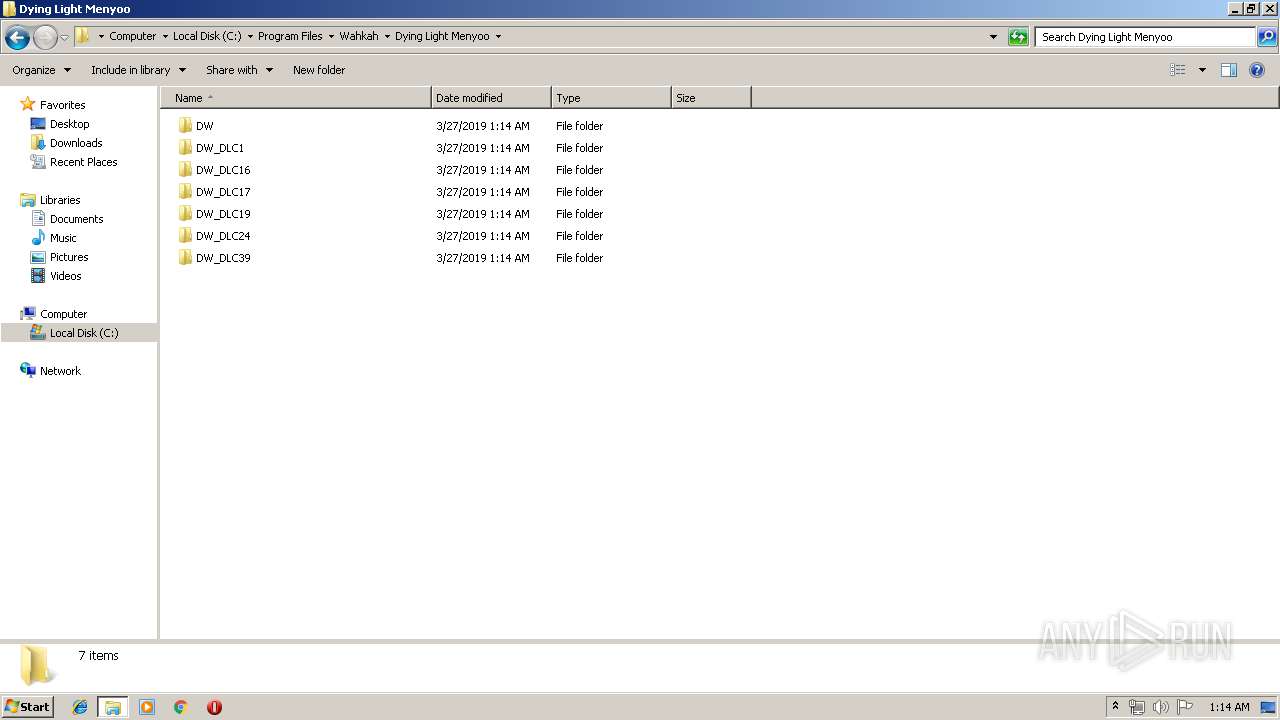Launch Google Chrome from taskbar

point(181,707)
